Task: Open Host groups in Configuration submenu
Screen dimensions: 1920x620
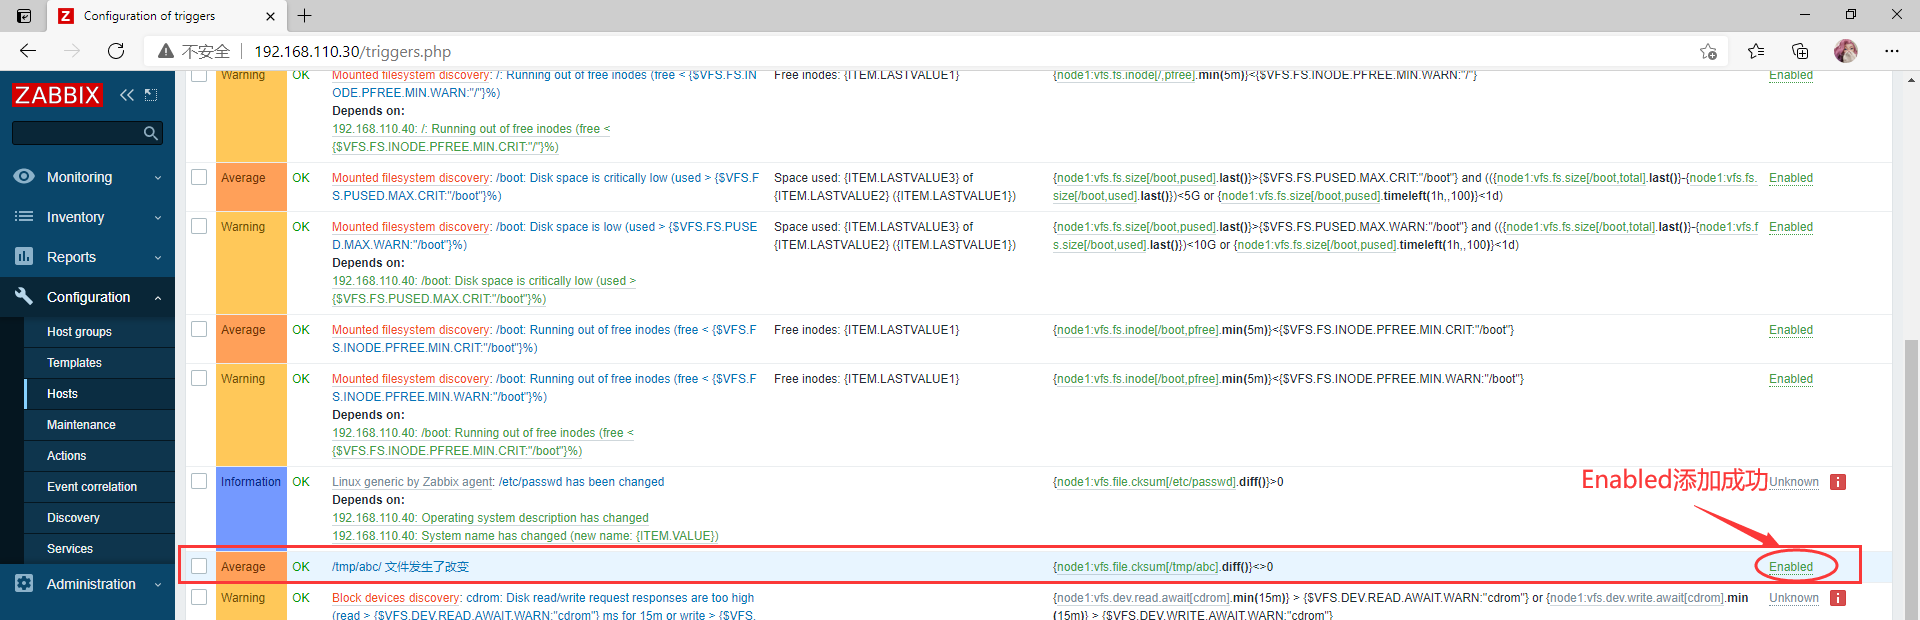Action: 79,332
